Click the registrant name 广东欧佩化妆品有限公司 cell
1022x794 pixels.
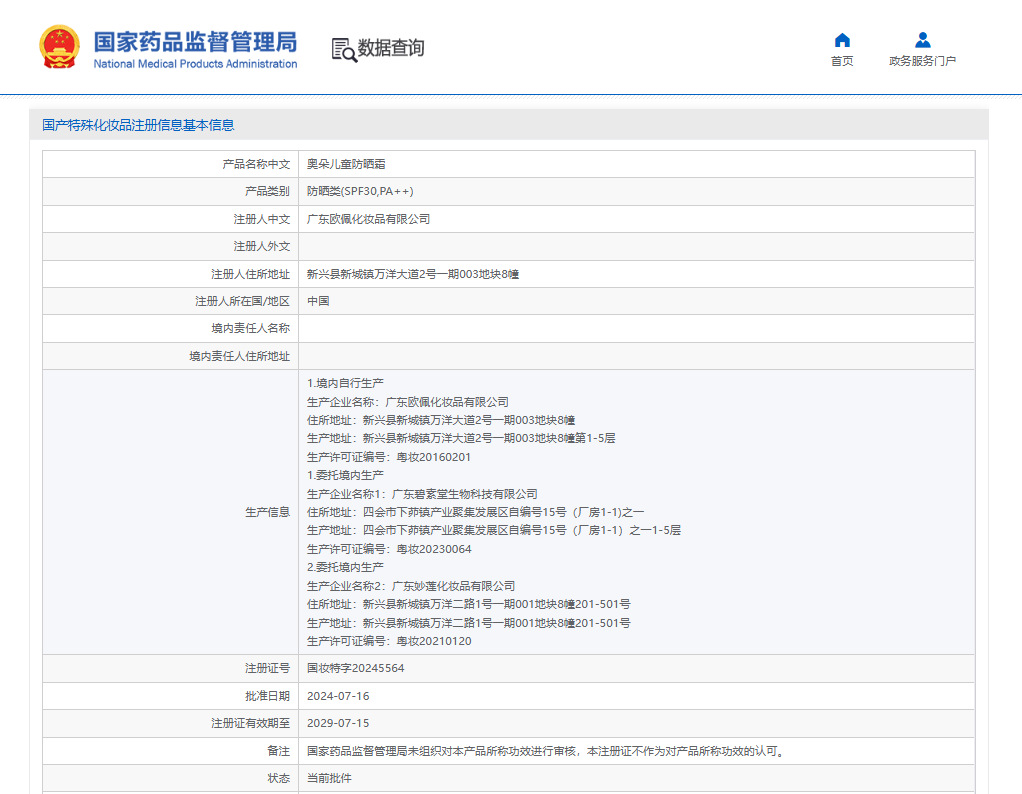(368, 219)
